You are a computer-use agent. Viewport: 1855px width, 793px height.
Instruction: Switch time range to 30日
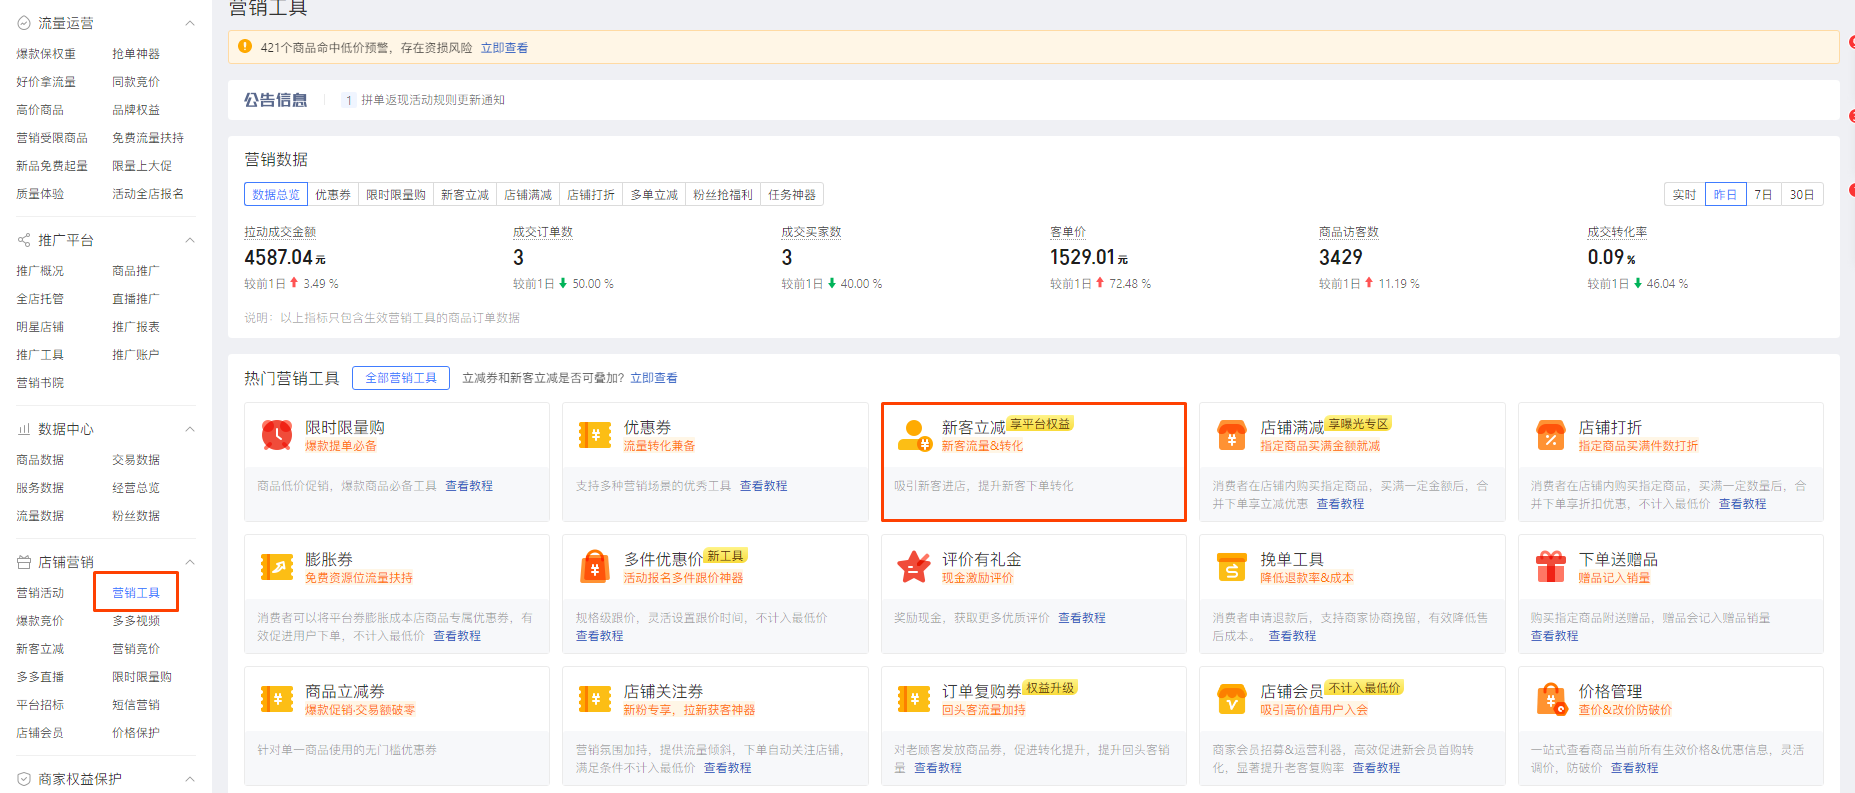(x=1801, y=195)
